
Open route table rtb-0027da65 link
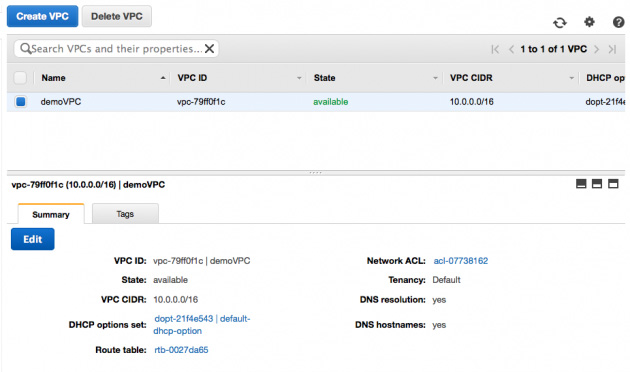[x=181, y=350]
